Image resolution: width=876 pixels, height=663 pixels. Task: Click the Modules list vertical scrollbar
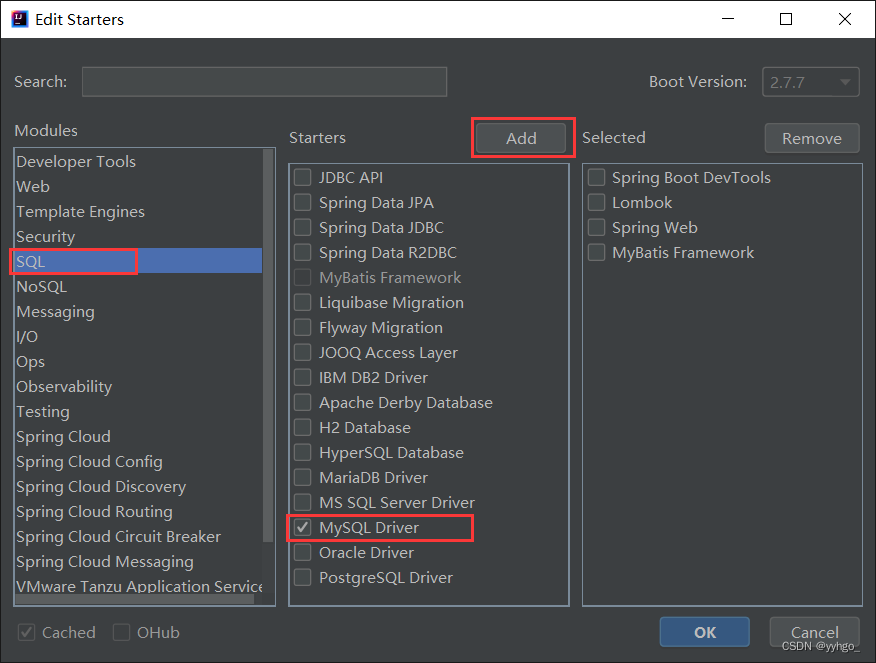[x=268, y=345]
